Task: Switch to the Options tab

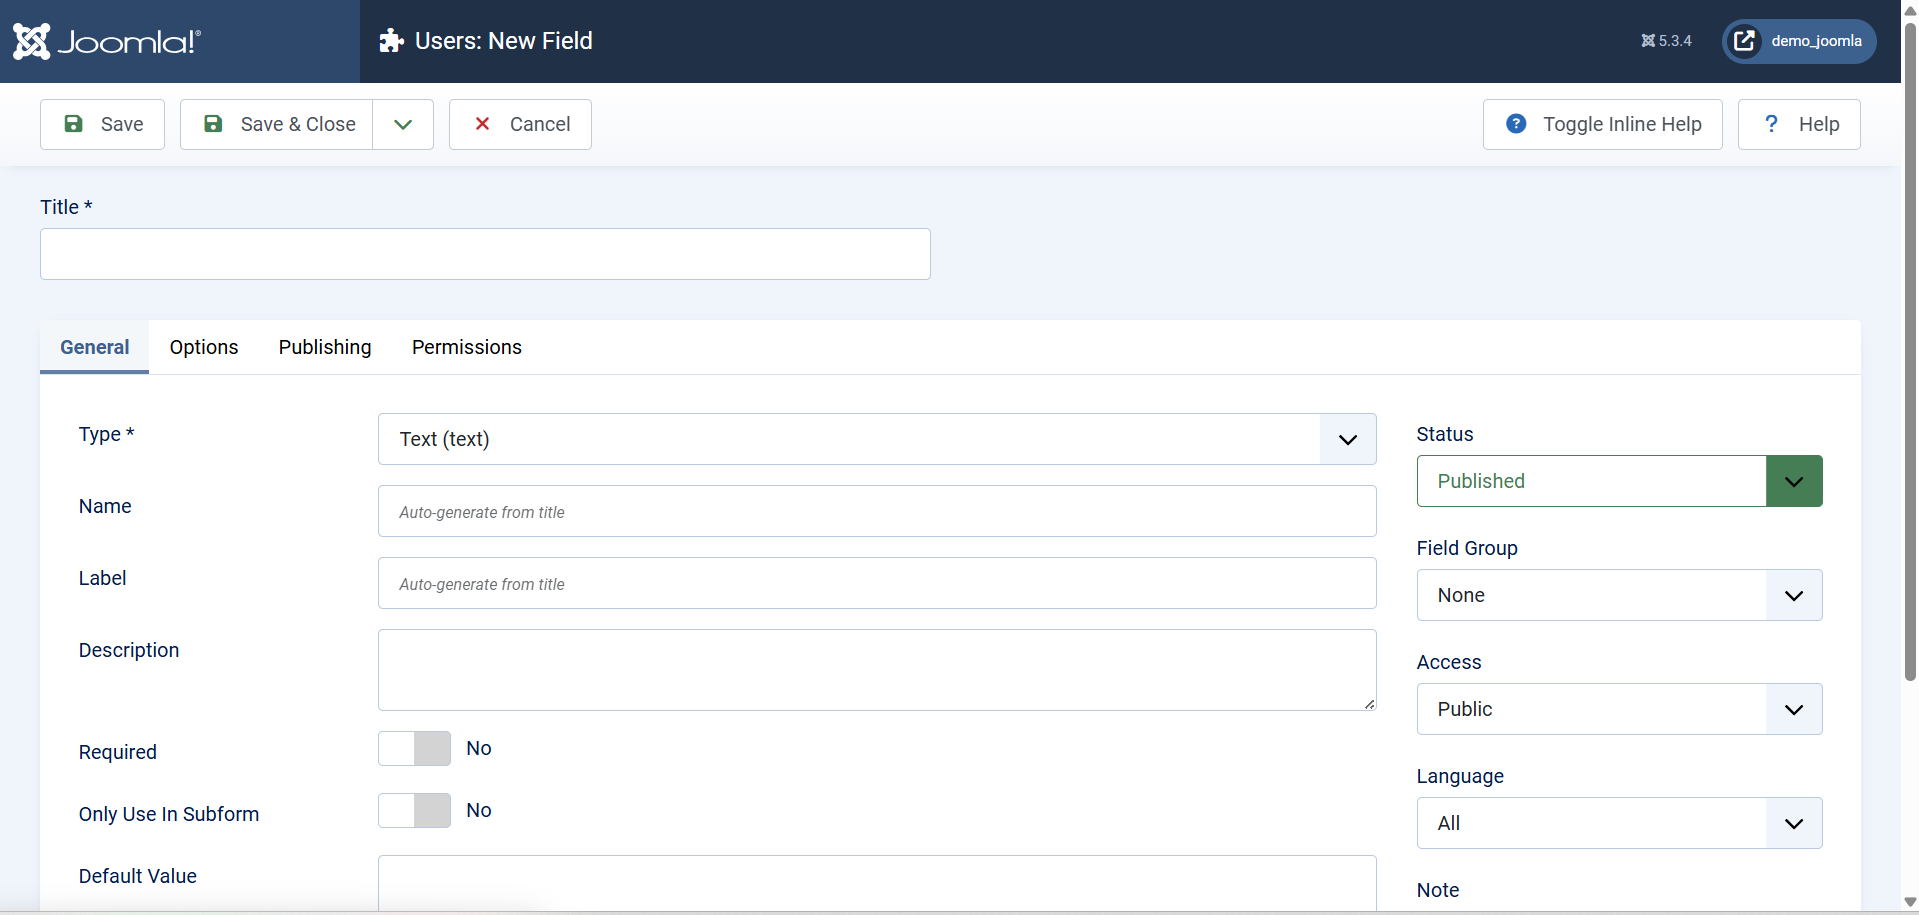Action: [204, 347]
